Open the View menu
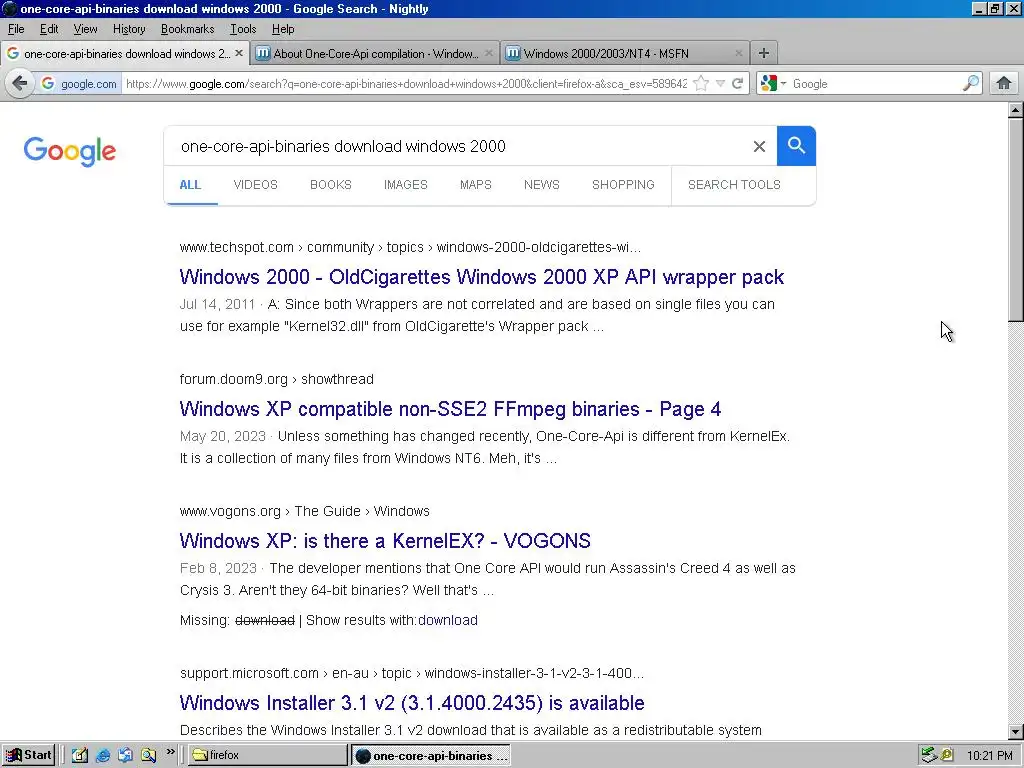Screen dimensions: 1024x768 coord(85,29)
